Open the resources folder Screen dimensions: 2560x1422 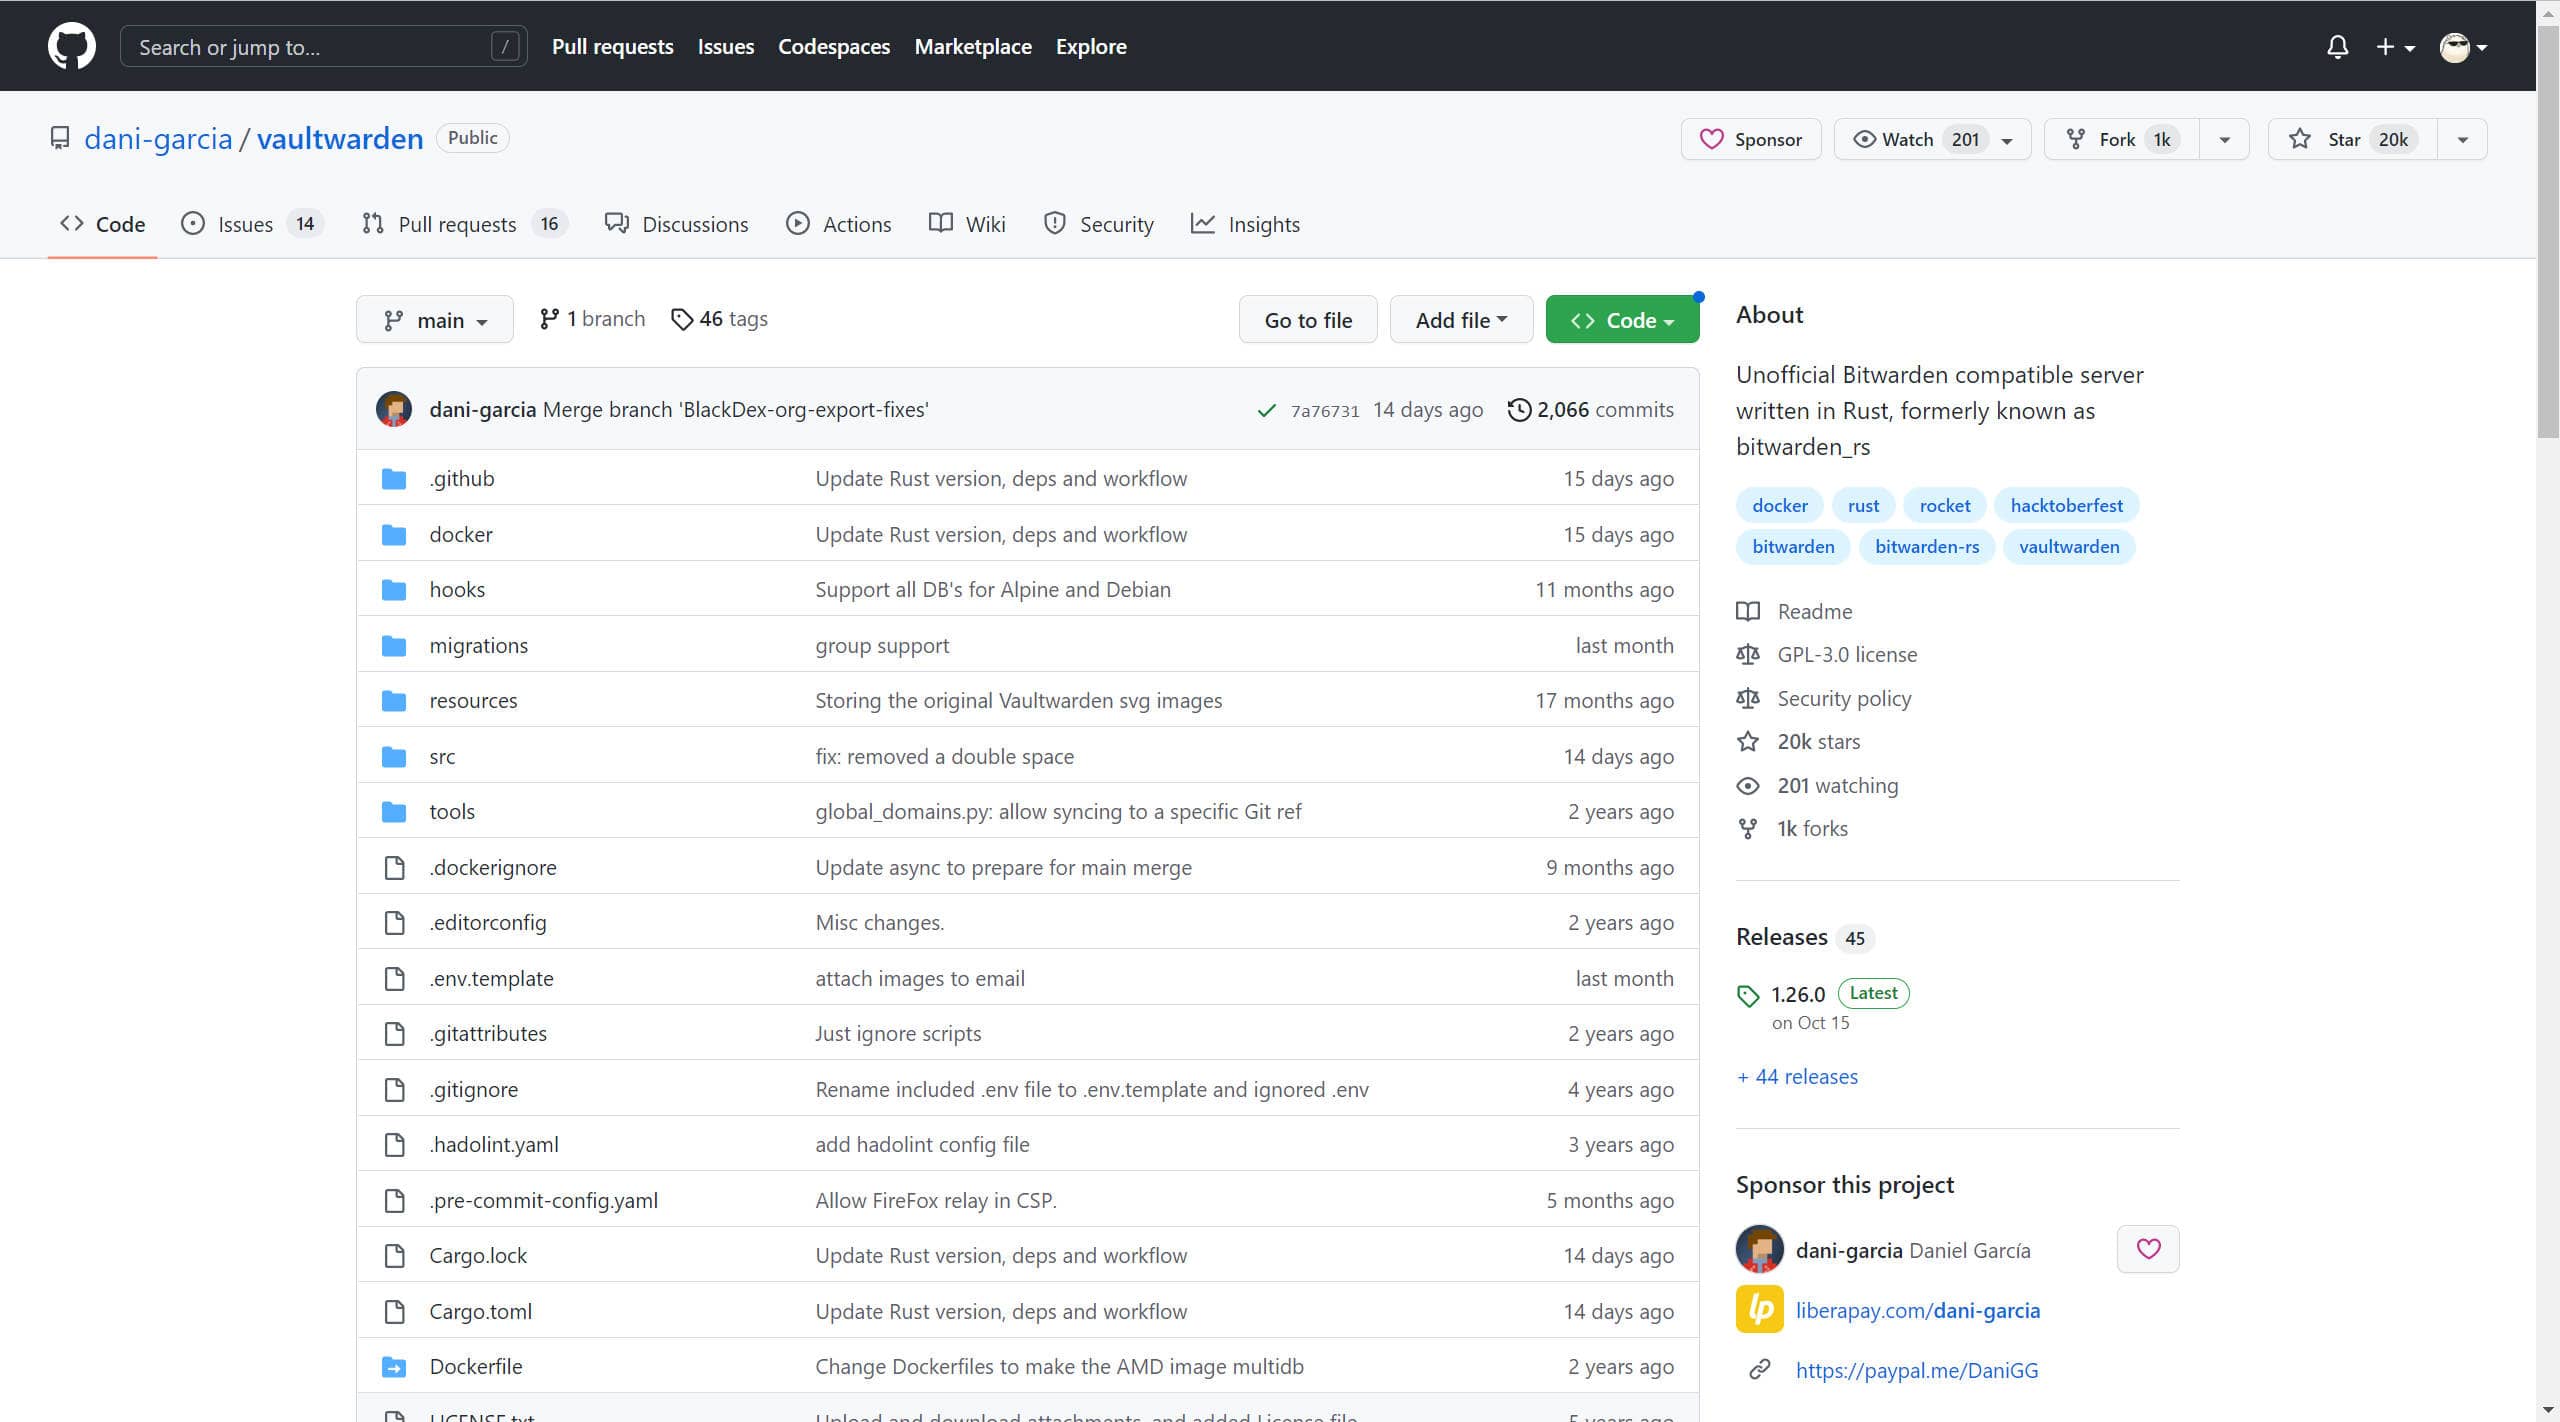coord(473,701)
